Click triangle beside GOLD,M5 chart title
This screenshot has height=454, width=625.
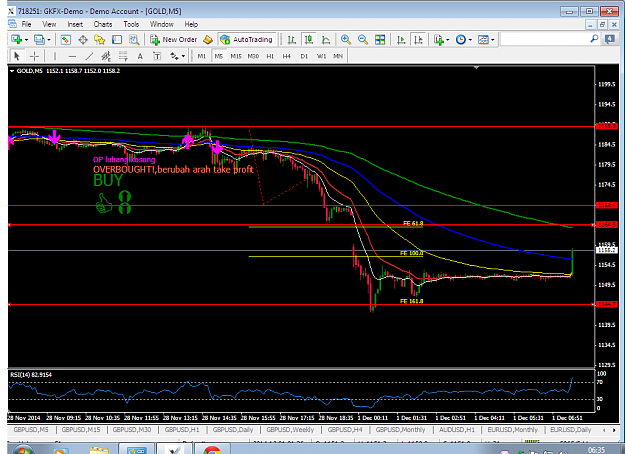(x=12, y=71)
